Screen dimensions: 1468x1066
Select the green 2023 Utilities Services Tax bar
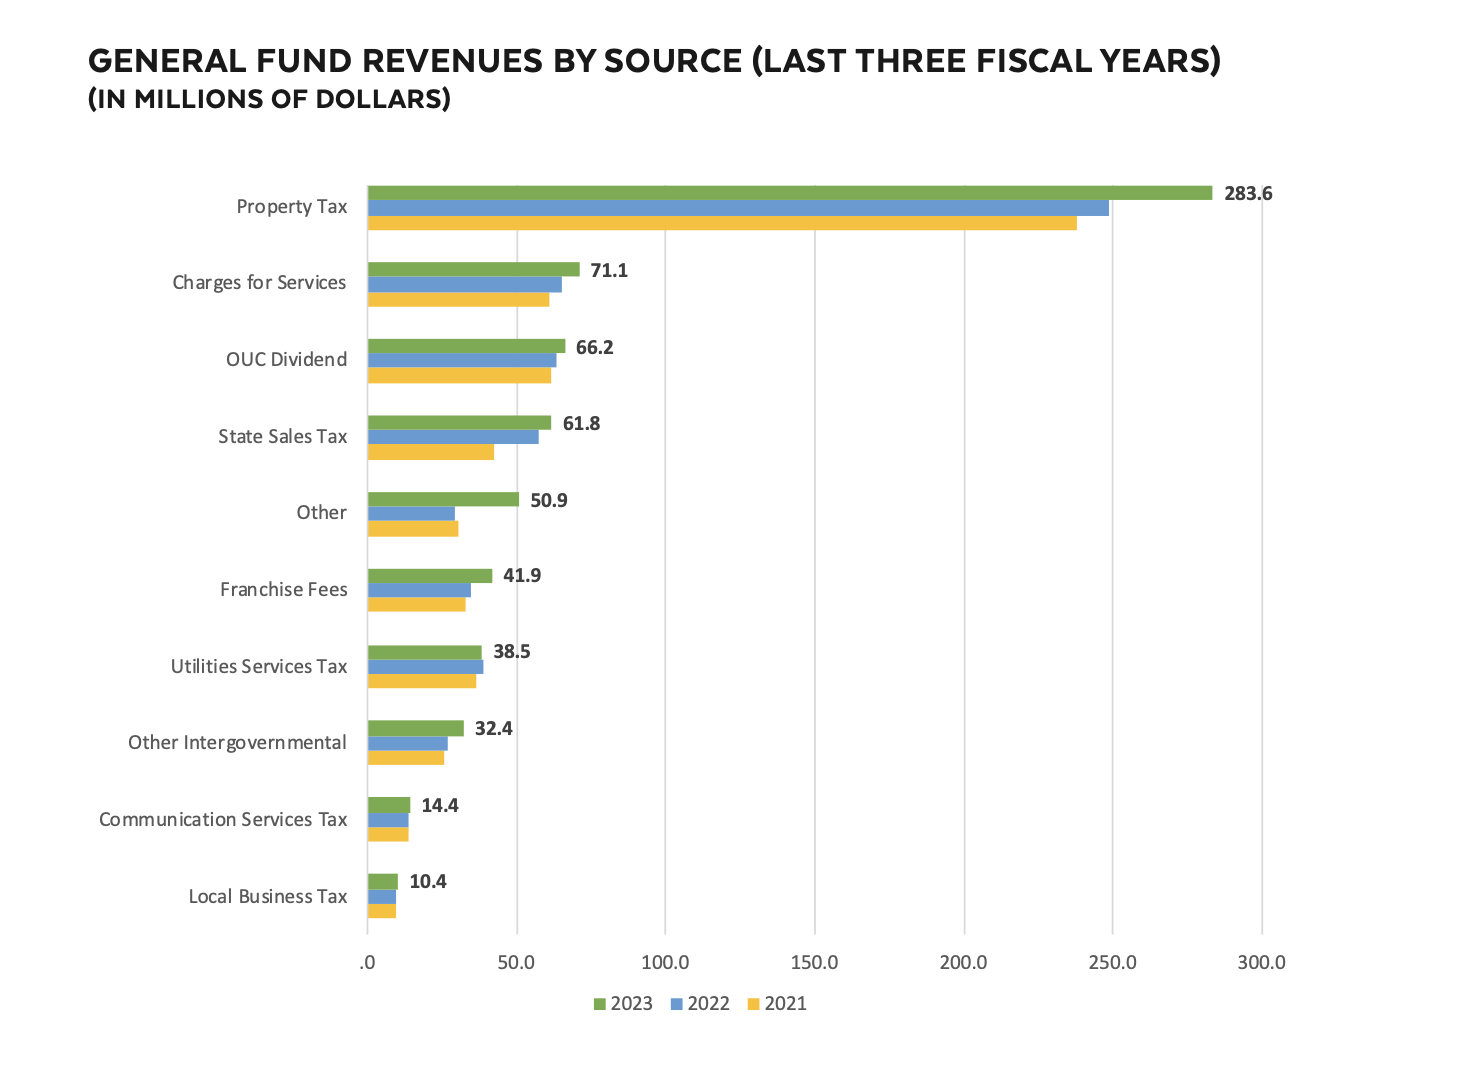[425, 652]
